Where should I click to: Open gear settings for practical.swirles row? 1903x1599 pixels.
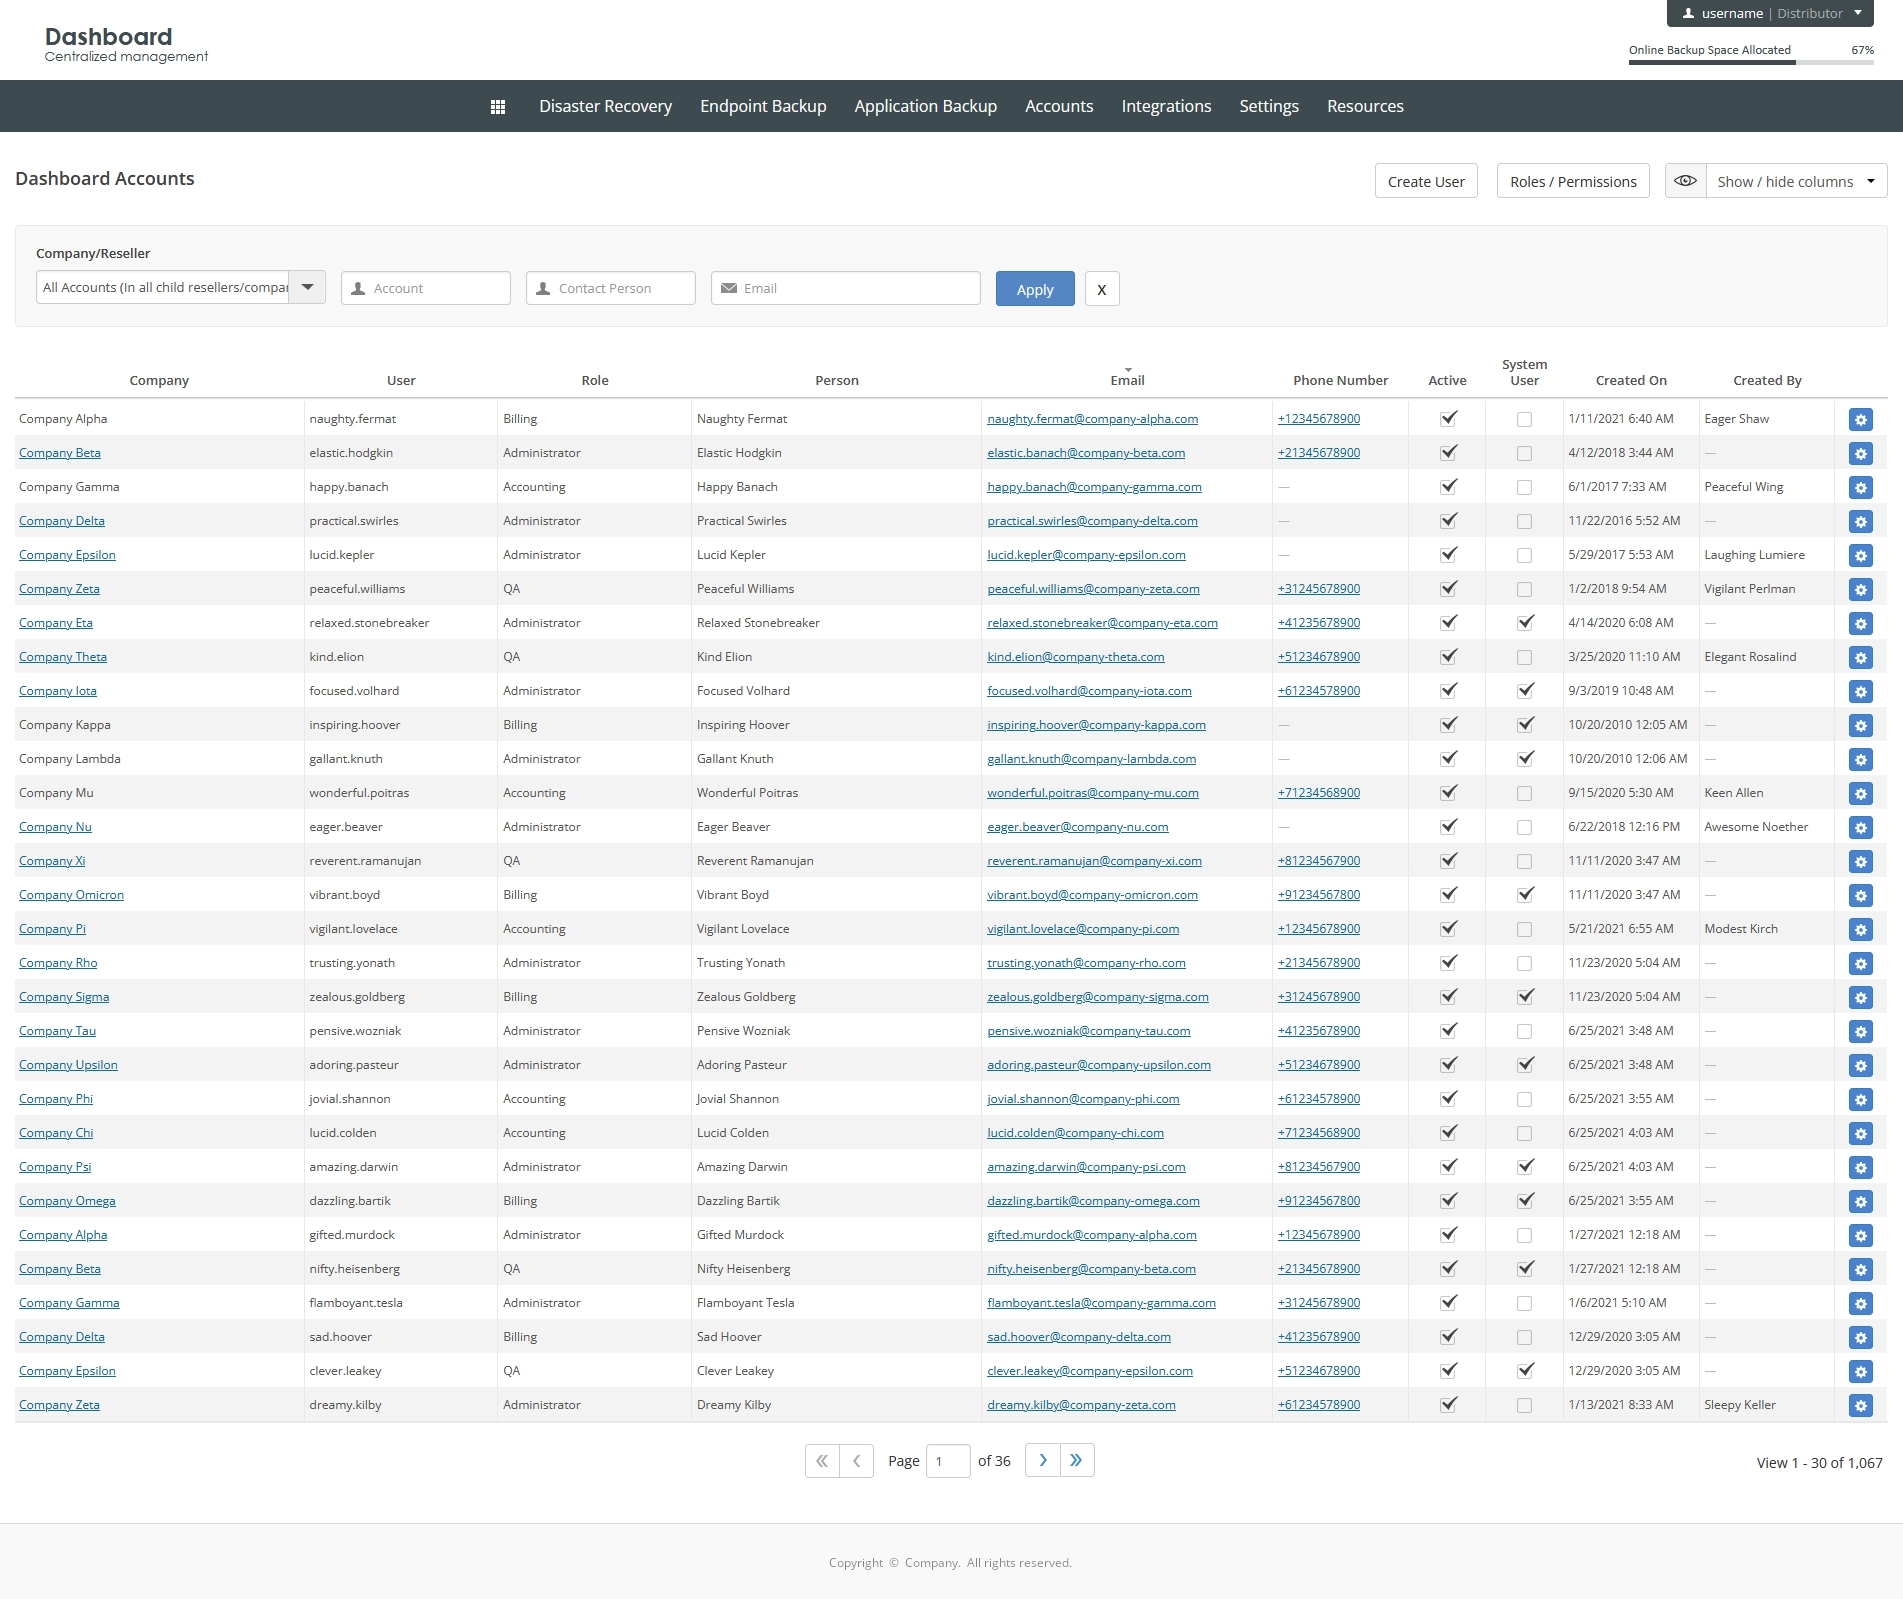tap(1860, 522)
